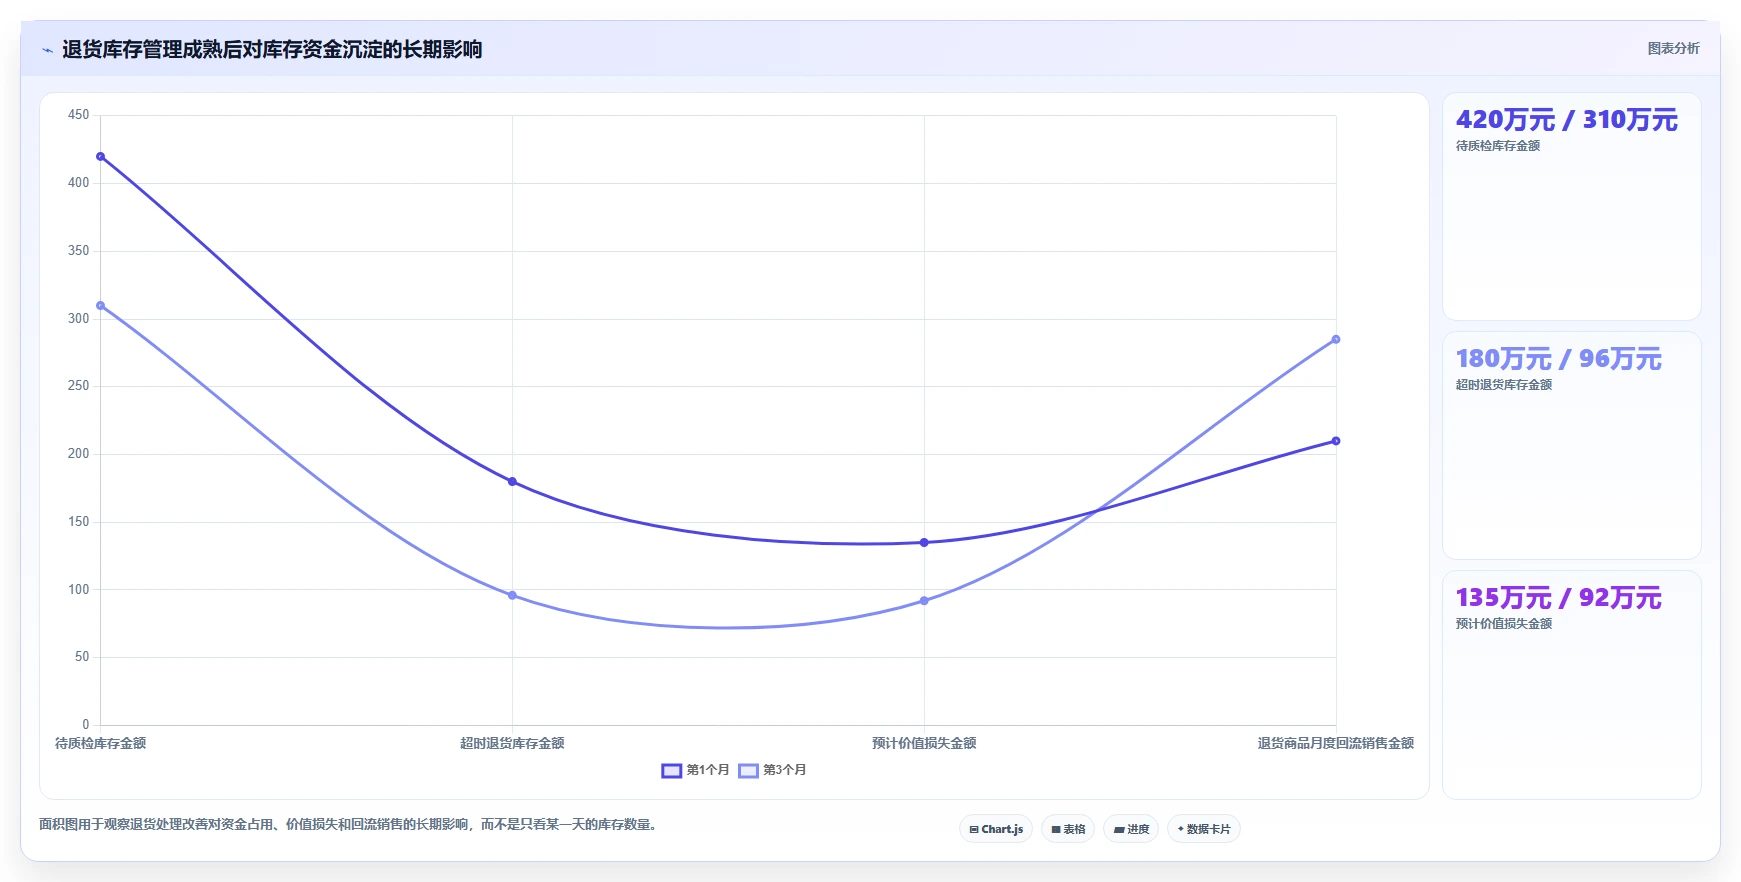Image resolution: width=1741 pixels, height=882 pixels.
Task: Click the 退货商品月度回流销售金额 x-axis label
Action: click(x=1336, y=743)
